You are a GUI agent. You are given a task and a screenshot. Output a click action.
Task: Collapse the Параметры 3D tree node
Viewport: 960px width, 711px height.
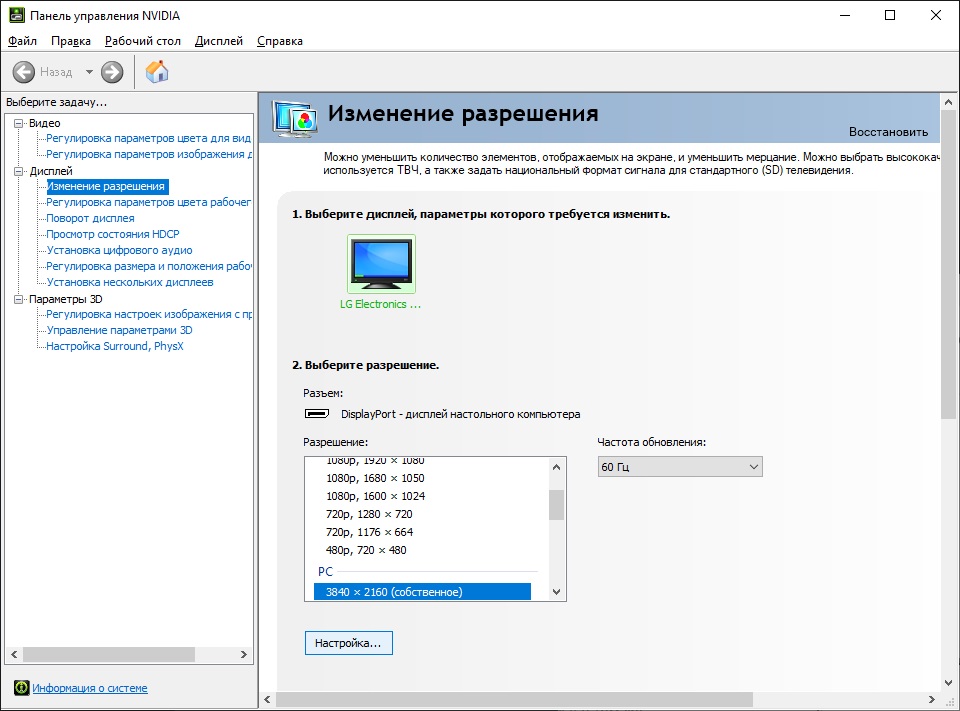[x=19, y=299]
